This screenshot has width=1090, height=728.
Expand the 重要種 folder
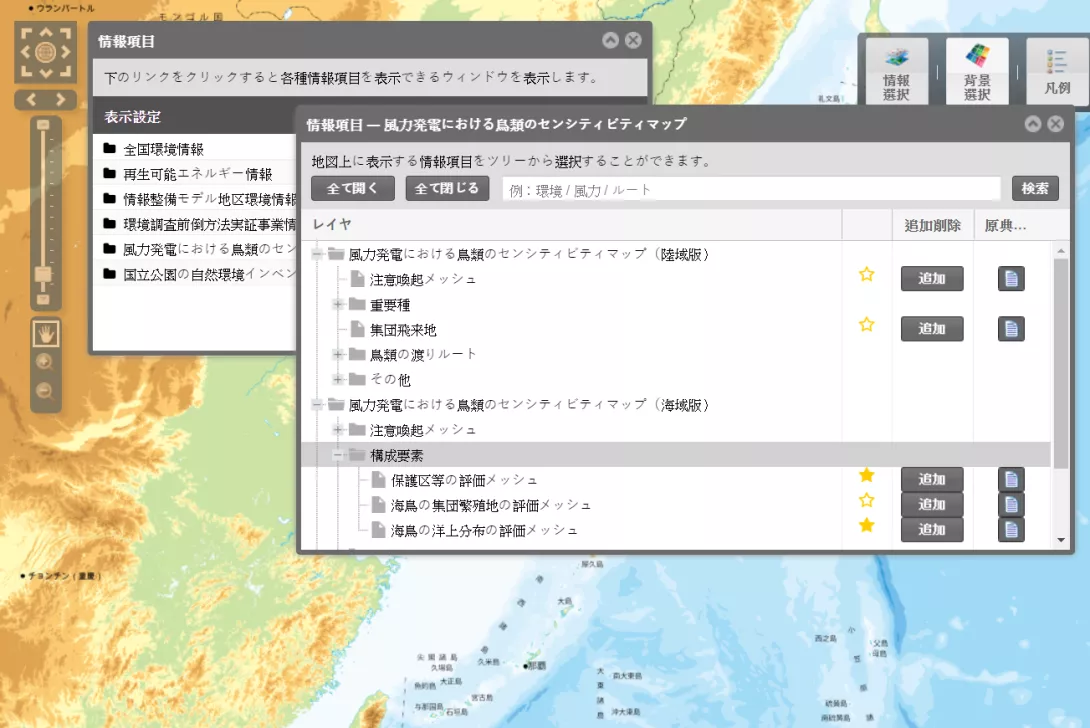(x=338, y=305)
